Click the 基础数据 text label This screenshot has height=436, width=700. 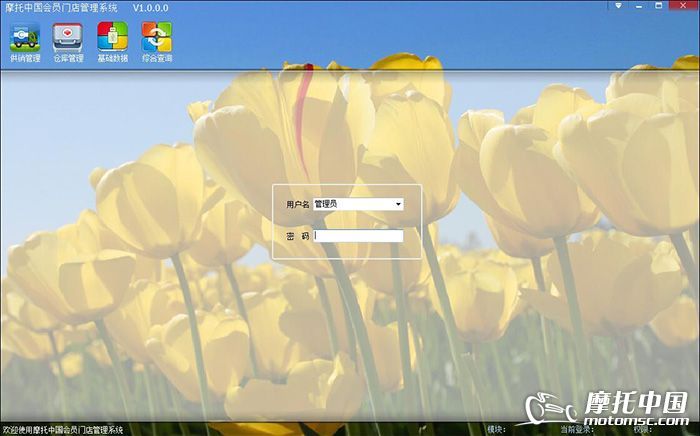(112, 59)
